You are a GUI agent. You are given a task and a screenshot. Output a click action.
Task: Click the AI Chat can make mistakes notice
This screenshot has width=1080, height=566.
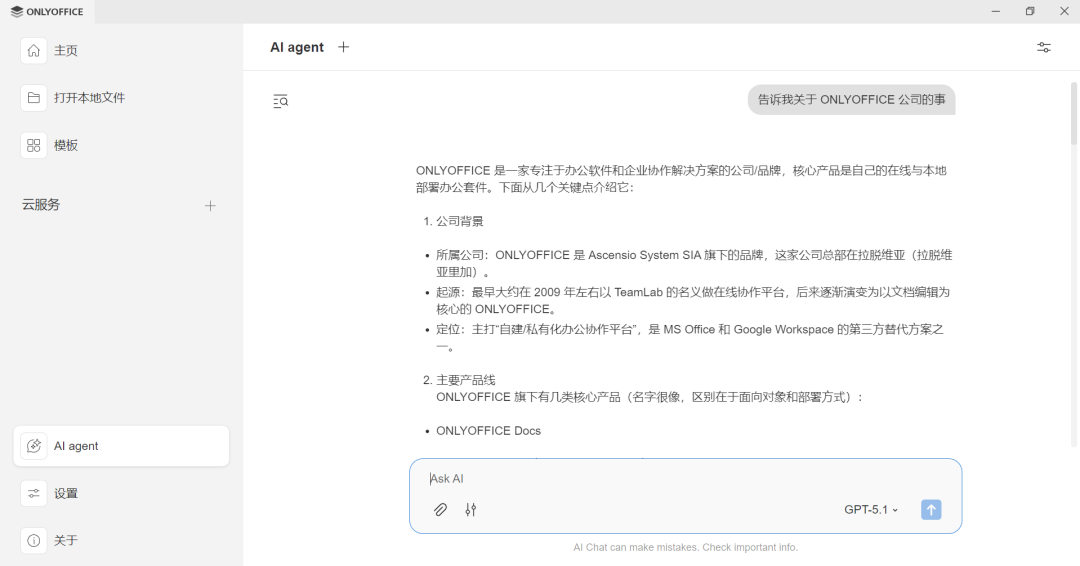click(x=685, y=547)
